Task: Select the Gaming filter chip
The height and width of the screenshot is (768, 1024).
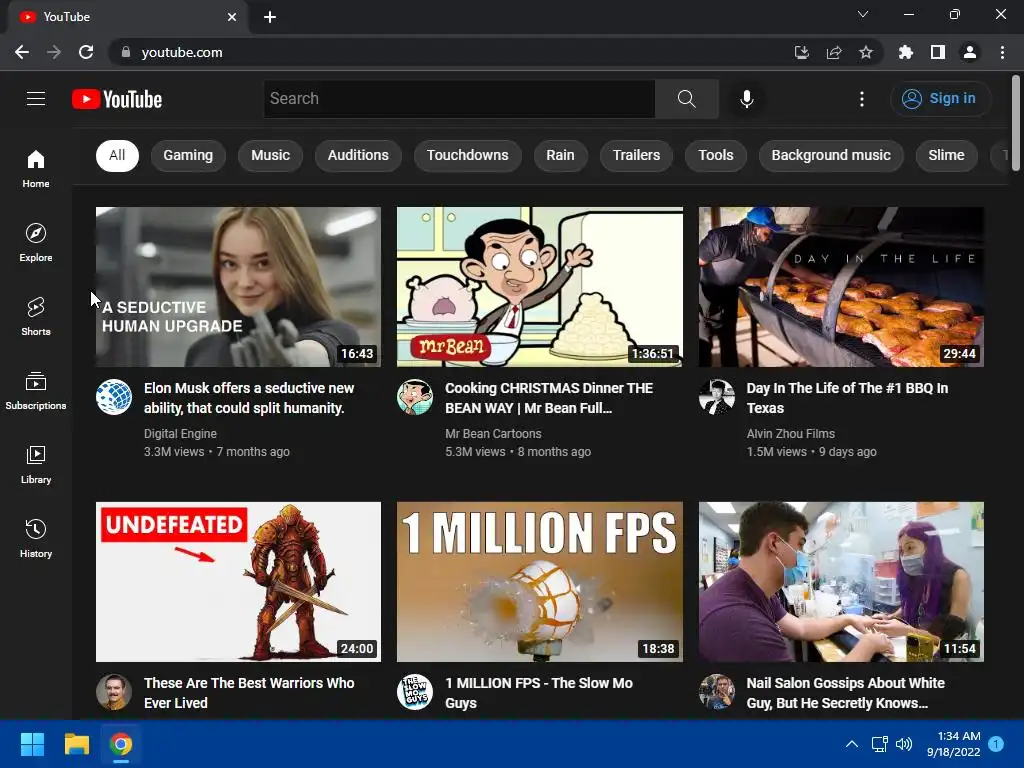Action: point(188,155)
